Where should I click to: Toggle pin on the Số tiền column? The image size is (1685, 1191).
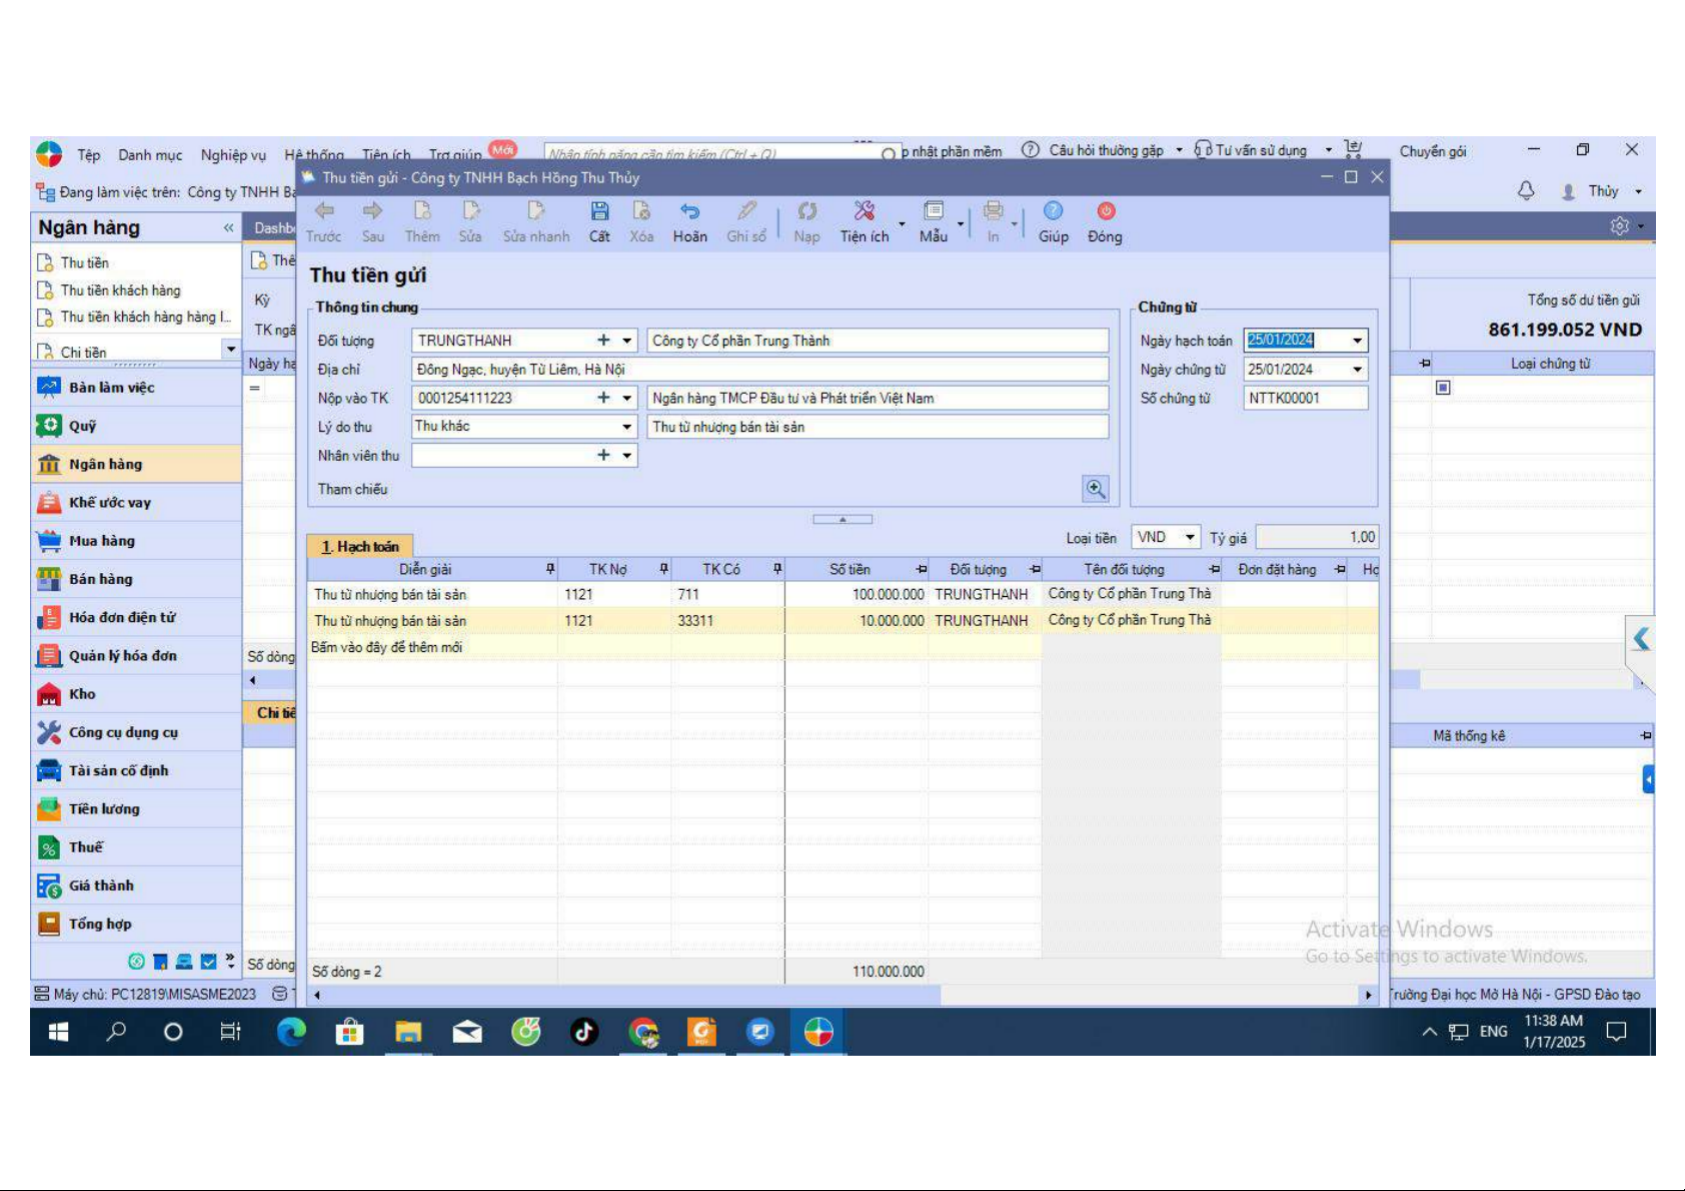click(x=921, y=569)
